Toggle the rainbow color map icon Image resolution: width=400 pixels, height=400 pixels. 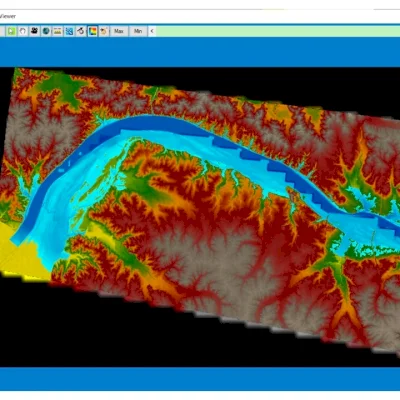click(92, 31)
